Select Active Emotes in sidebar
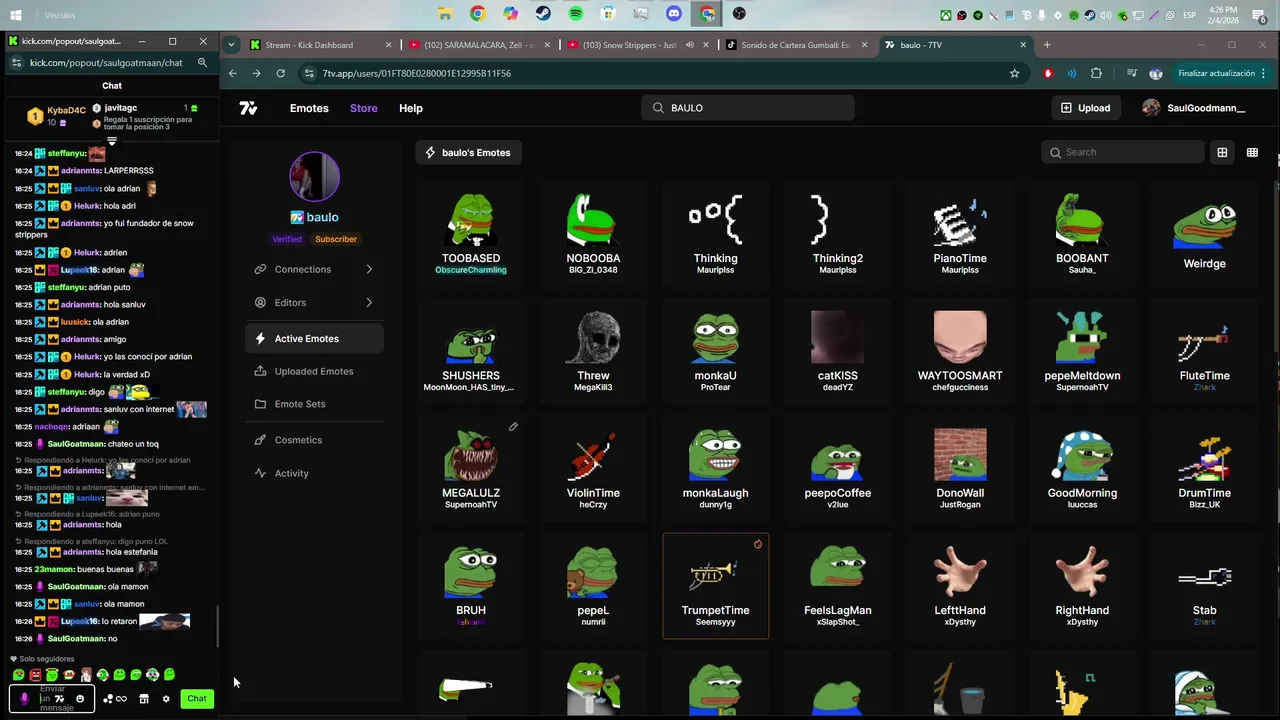Screen dimensions: 1280x720 tap(314, 339)
